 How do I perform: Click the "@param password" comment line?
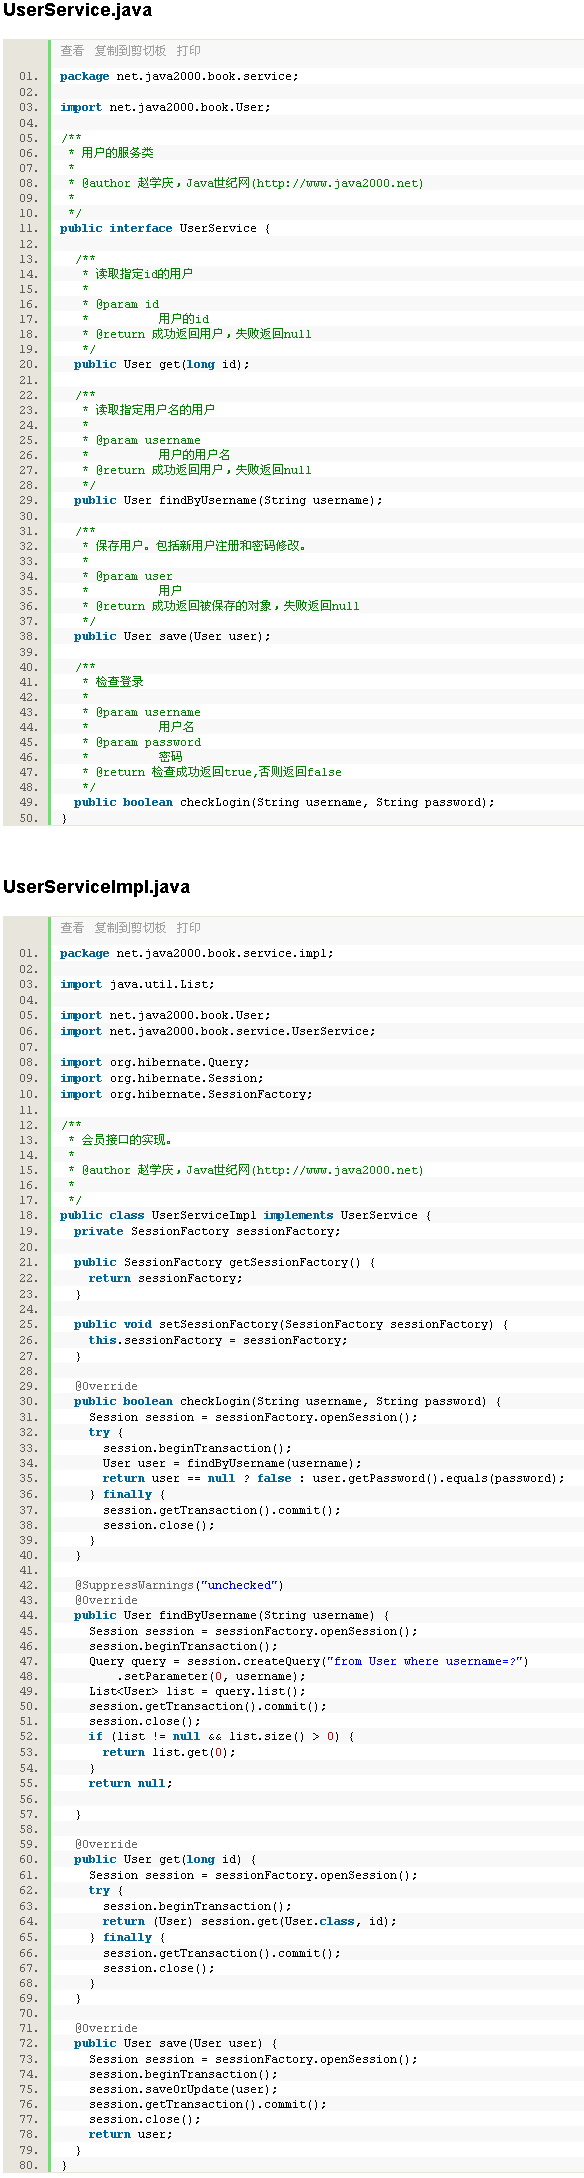click(x=141, y=742)
